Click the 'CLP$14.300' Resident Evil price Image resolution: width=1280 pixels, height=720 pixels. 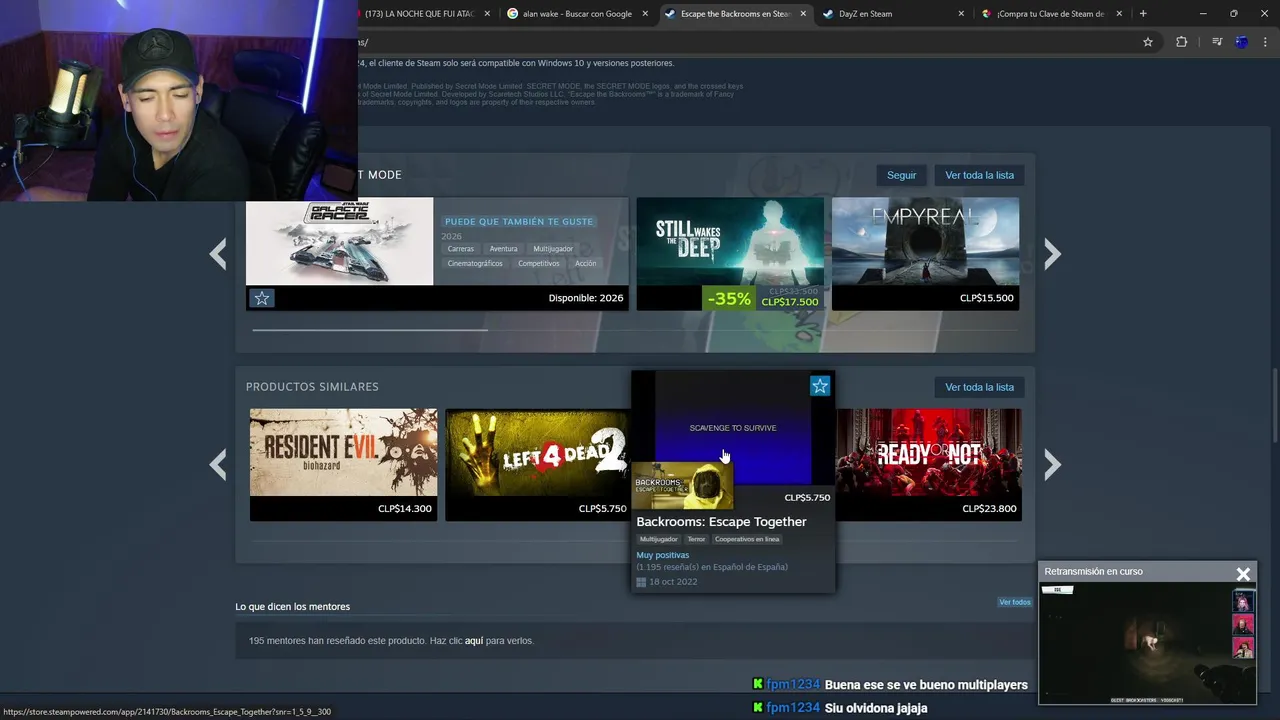point(405,509)
